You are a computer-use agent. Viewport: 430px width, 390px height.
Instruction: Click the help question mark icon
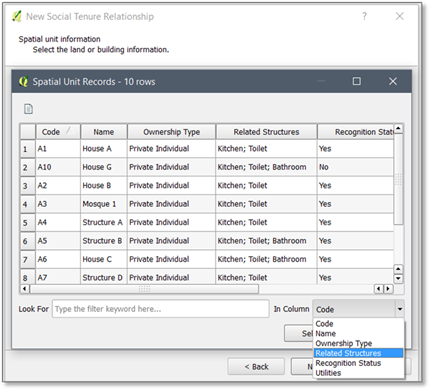click(364, 16)
